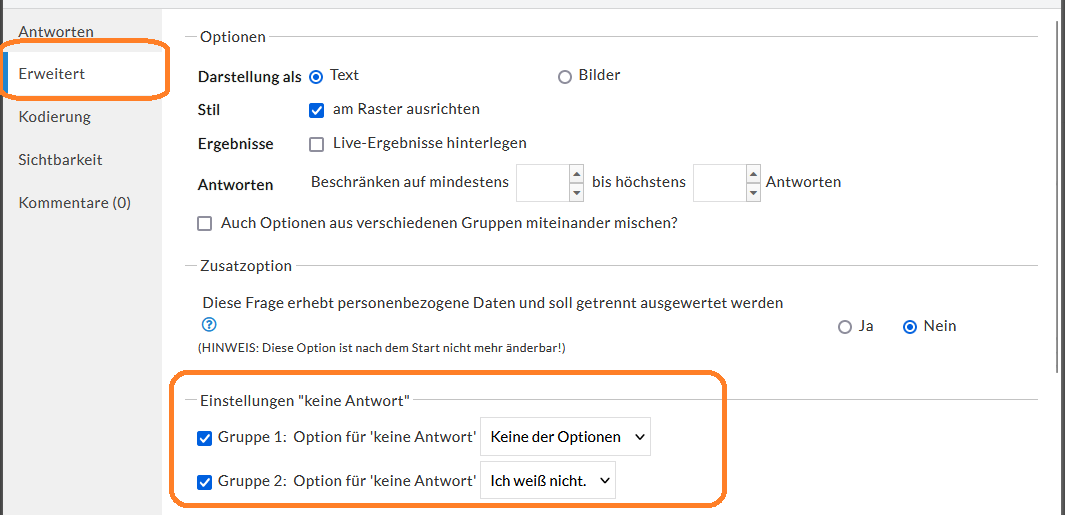The image size is (1065, 515).
Task: Decrease the minimum answers spinner value
Action: click(x=576, y=192)
